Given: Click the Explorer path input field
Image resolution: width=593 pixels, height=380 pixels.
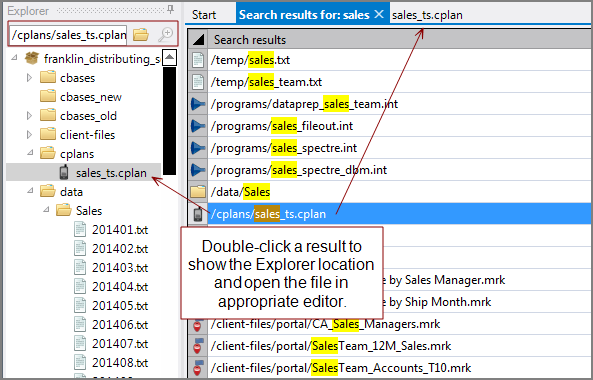Looking at the screenshot, I should 69,34.
